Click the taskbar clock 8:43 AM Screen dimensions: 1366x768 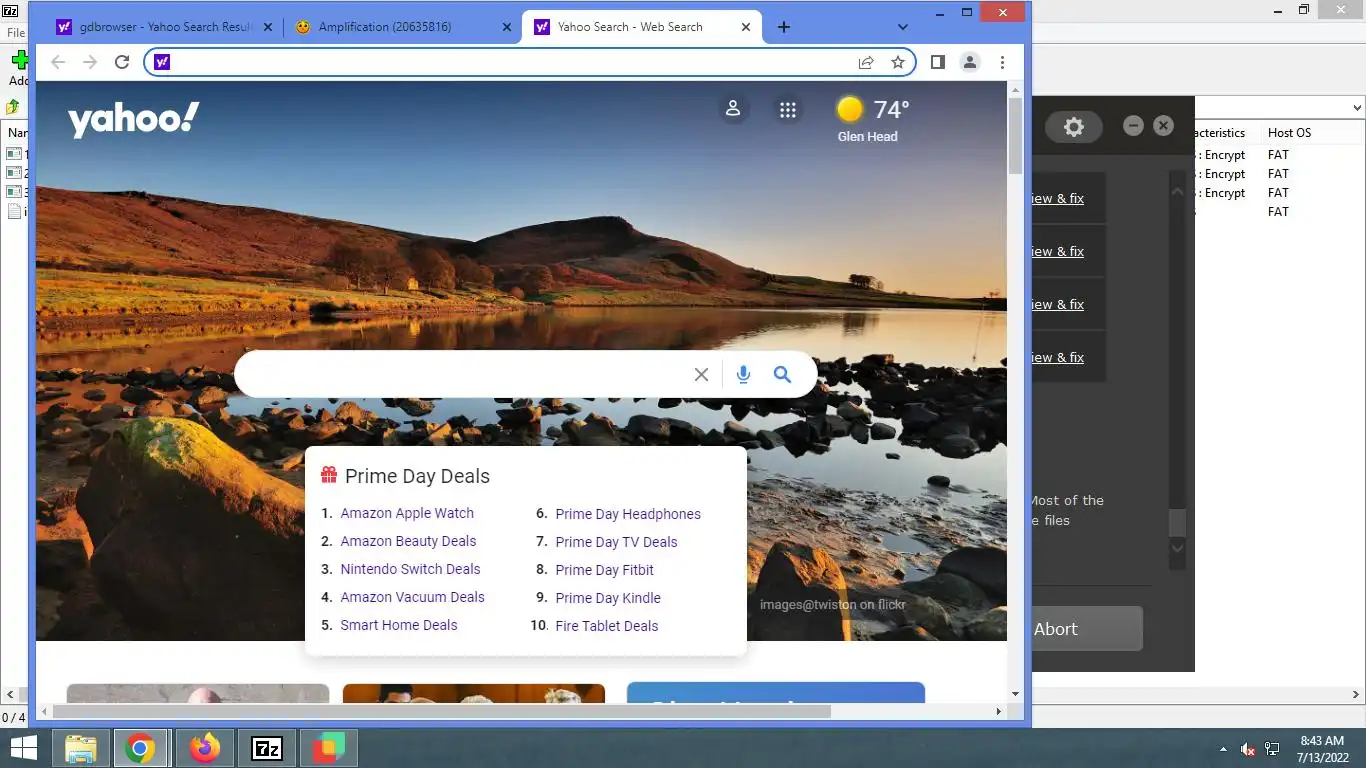click(x=1321, y=741)
